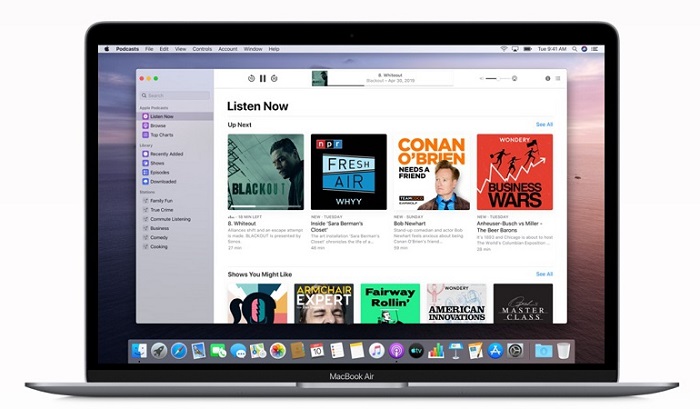Activate Siri from the menu bar
Viewport: 700px width, 409px height.
point(584,49)
